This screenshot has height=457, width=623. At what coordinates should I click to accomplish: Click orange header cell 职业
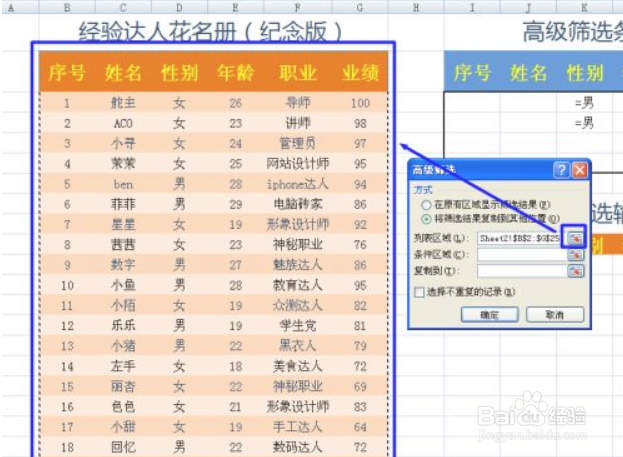tap(298, 73)
